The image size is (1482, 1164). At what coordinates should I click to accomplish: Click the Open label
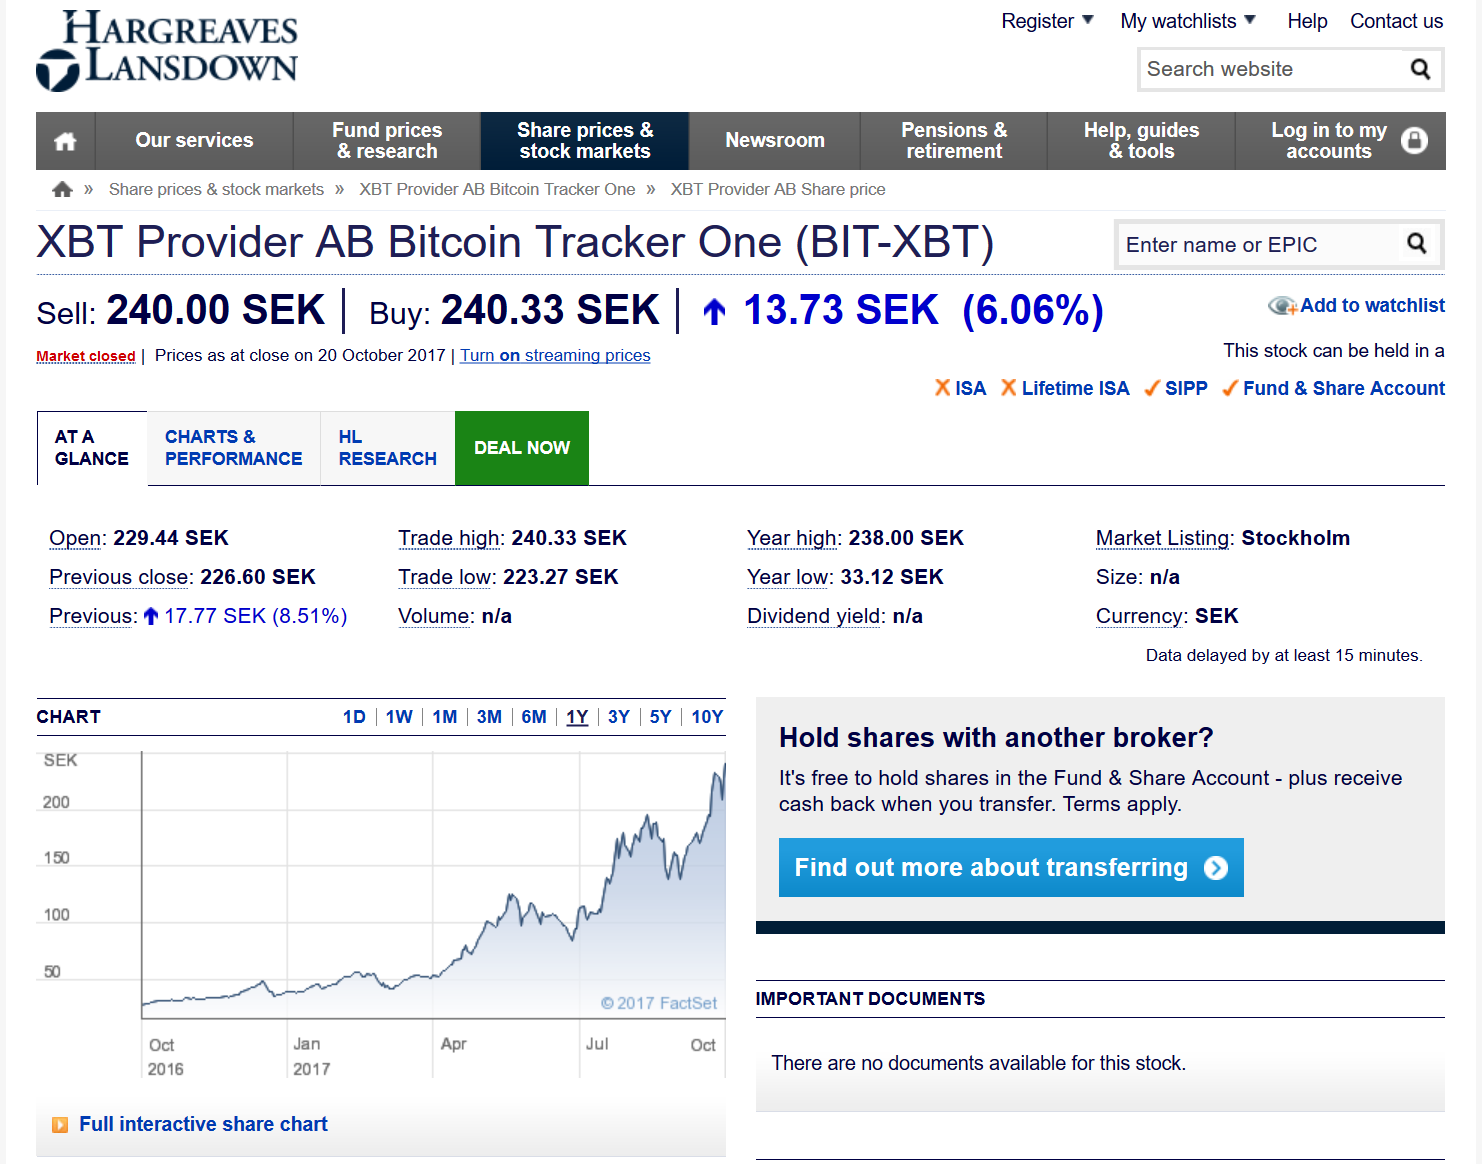pyautogui.click(x=77, y=538)
